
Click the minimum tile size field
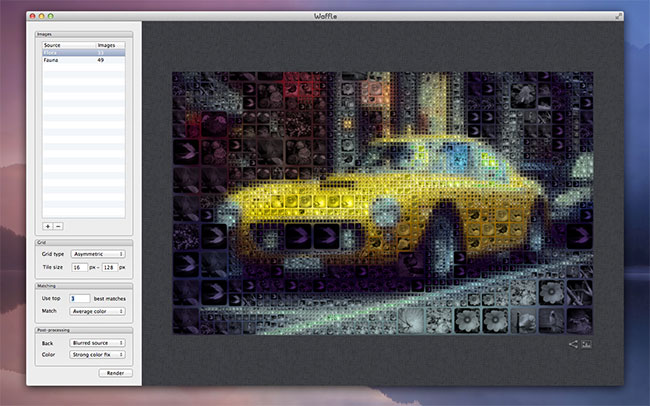[x=79, y=268]
